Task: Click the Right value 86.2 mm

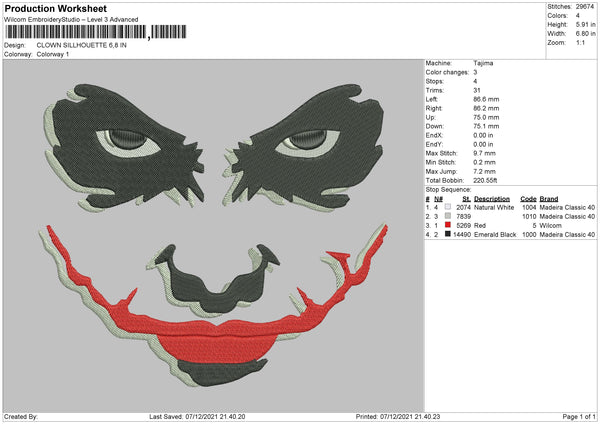Action: click(x=486, y=108)
